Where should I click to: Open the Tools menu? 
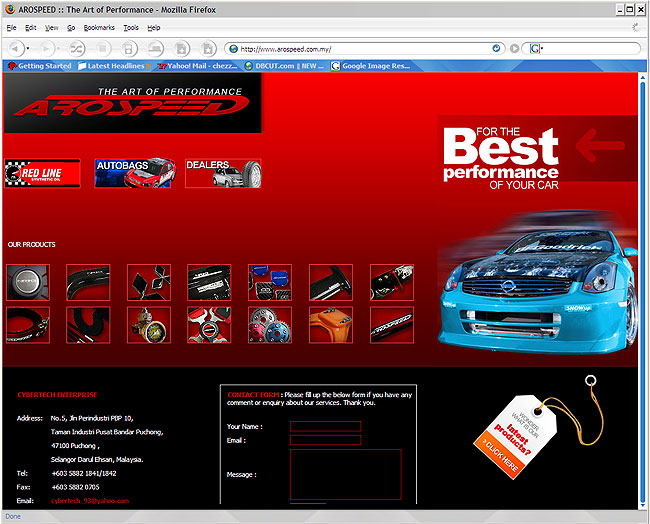click(131, 27)
